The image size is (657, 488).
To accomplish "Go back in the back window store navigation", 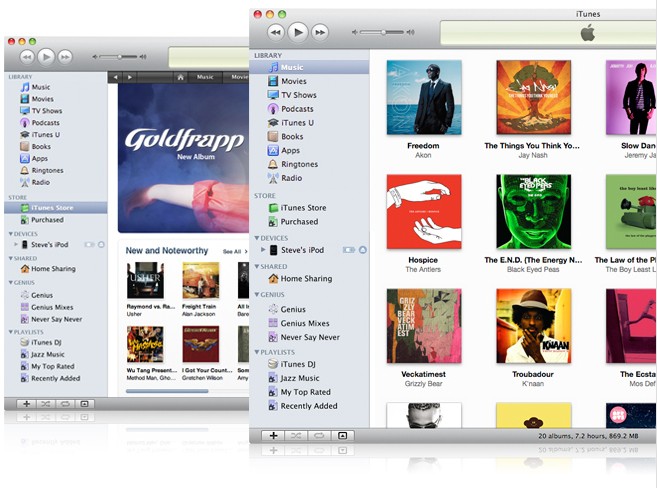I will [x=116, y=77].
